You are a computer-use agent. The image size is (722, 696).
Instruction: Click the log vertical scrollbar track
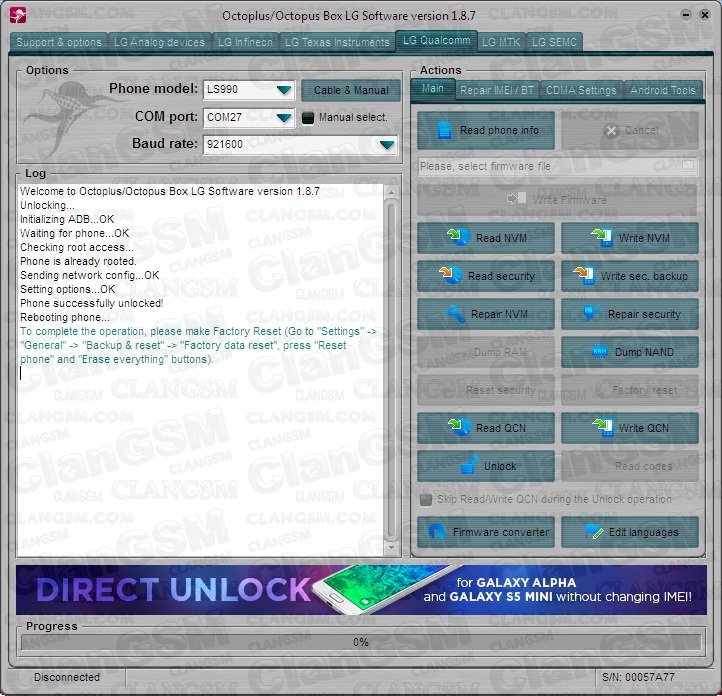click(391, 370)
